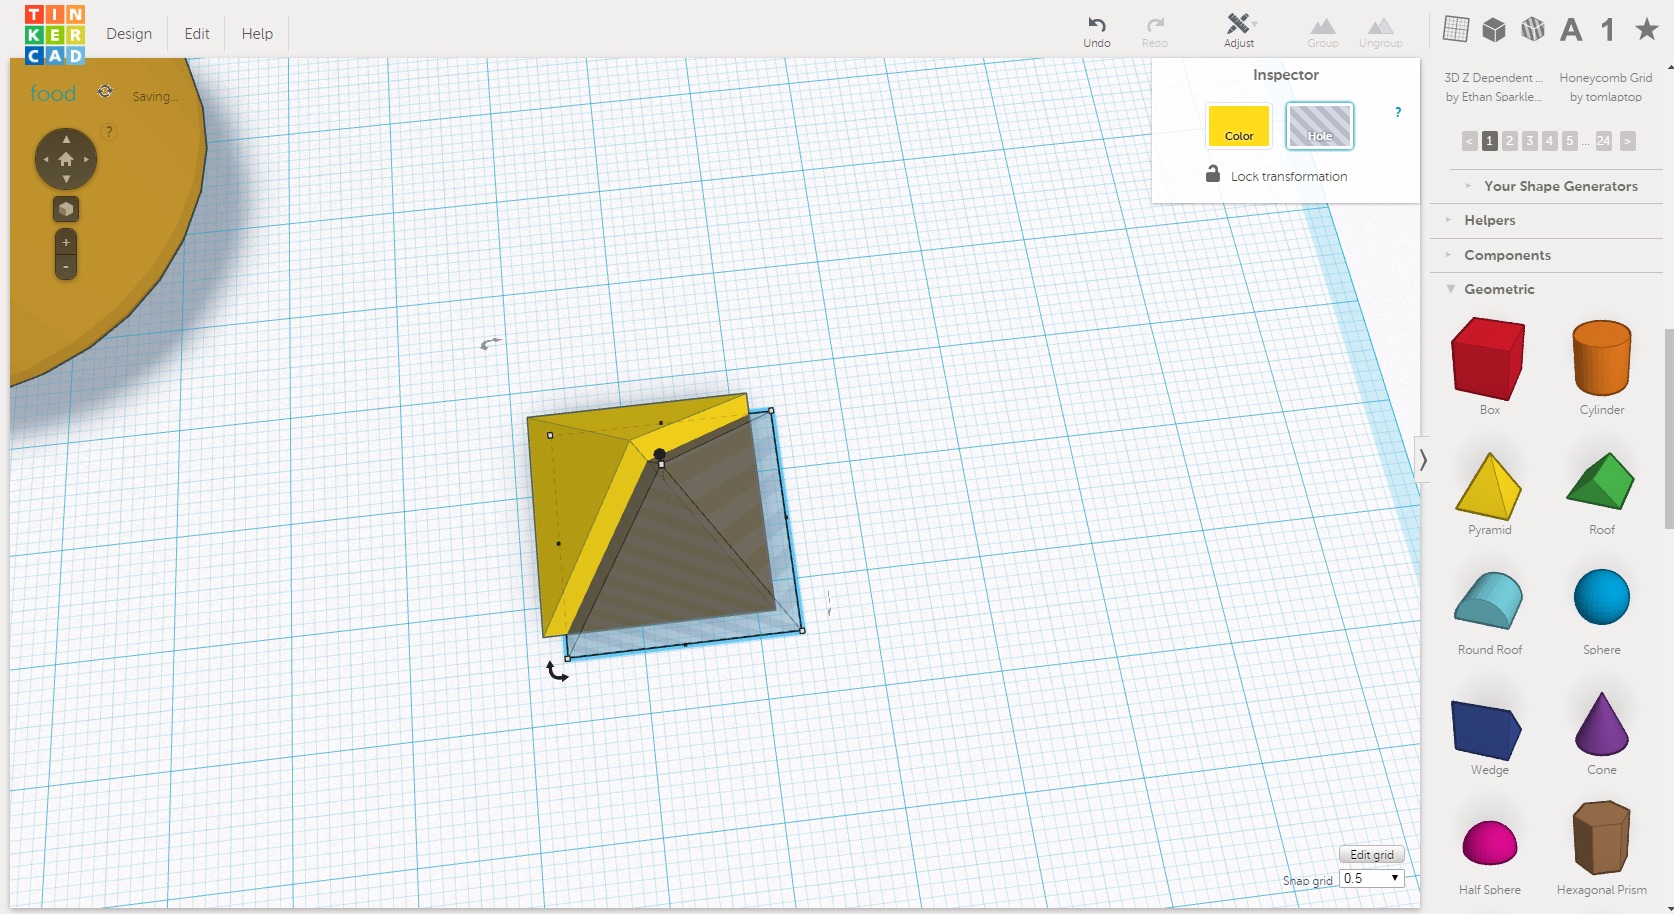This screenshot has width=1674, height=914.
Task: Click the shapes panel vertical scrollbar
Action: (1668, 428)
